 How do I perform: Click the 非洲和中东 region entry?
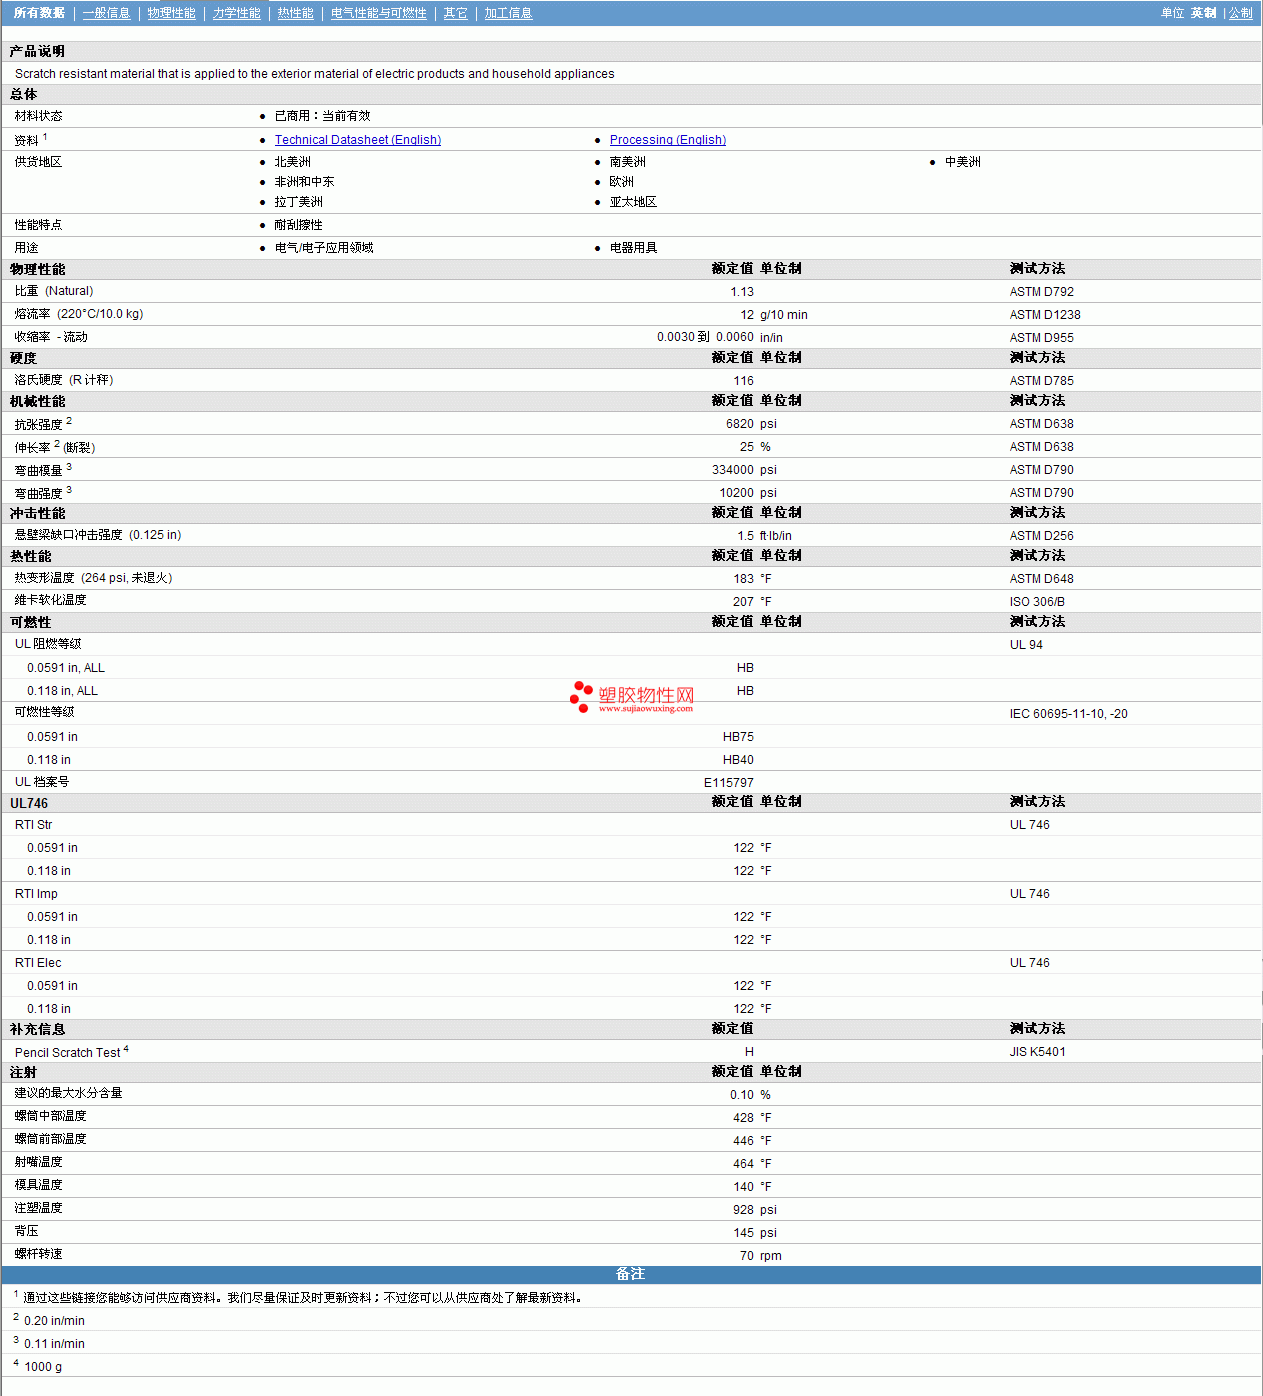pyautogui.click(x=305, y=182)
